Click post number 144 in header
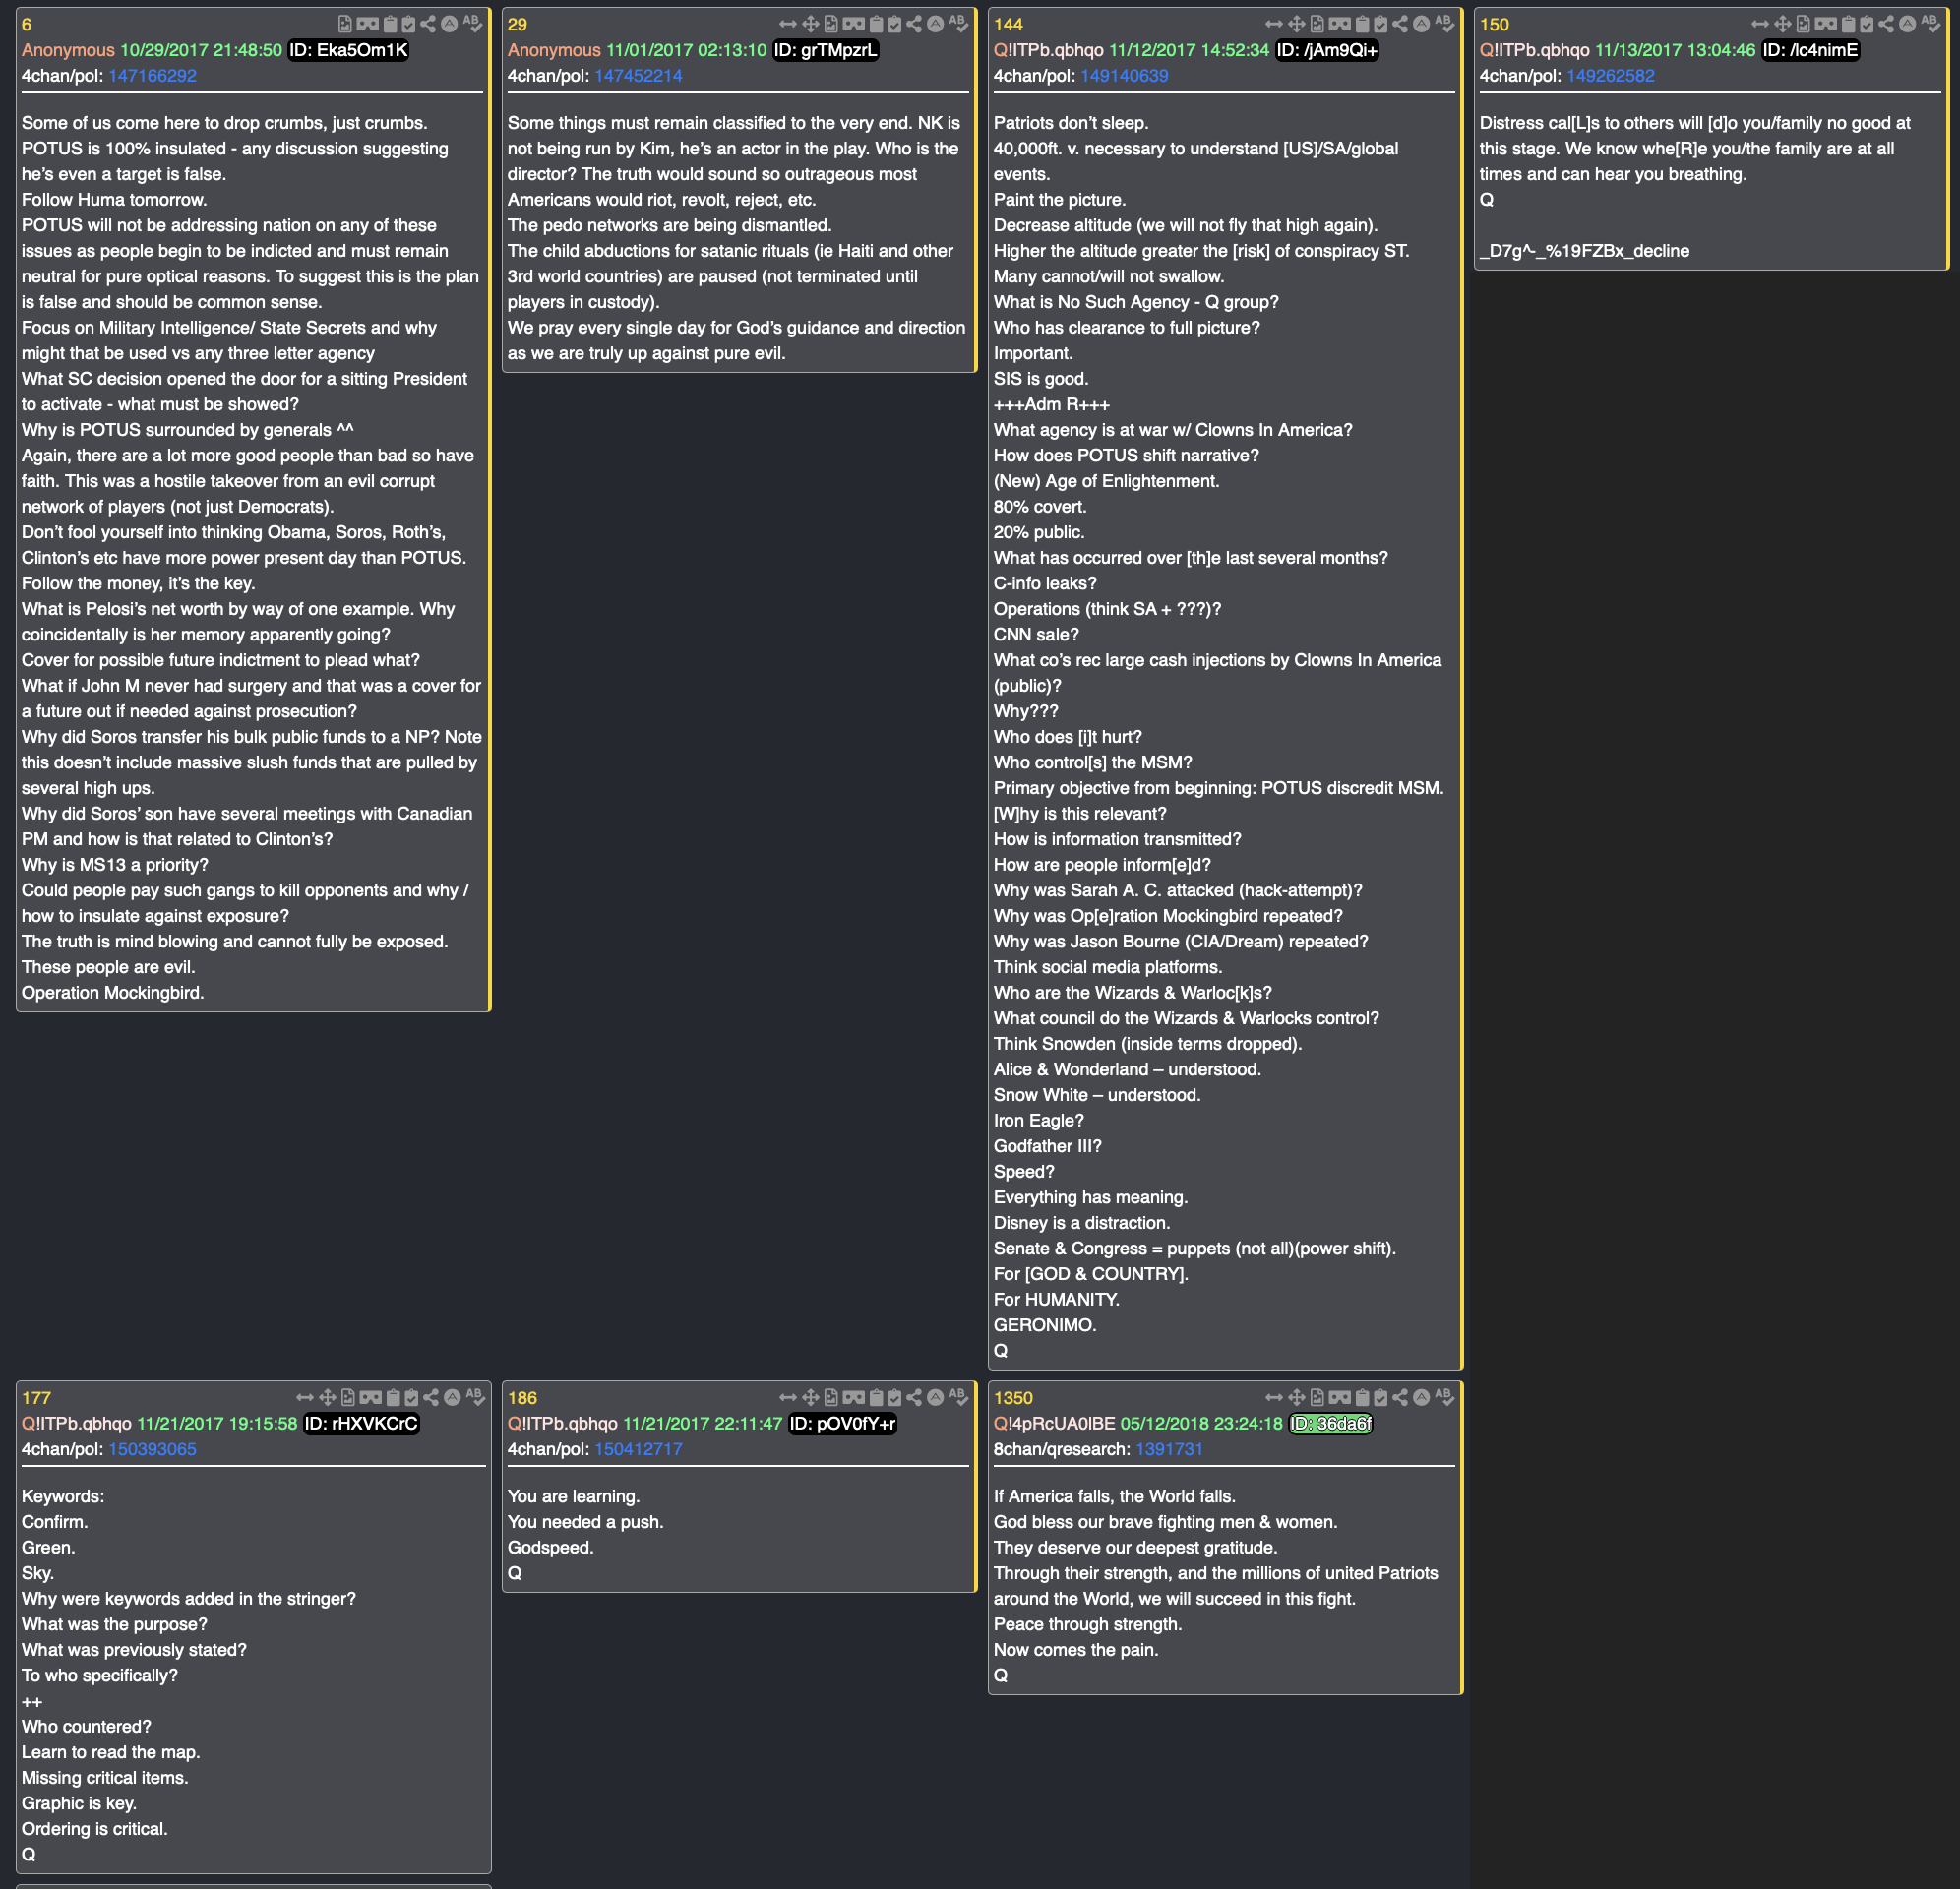1960x1889 pixels. click(1008, 25)
